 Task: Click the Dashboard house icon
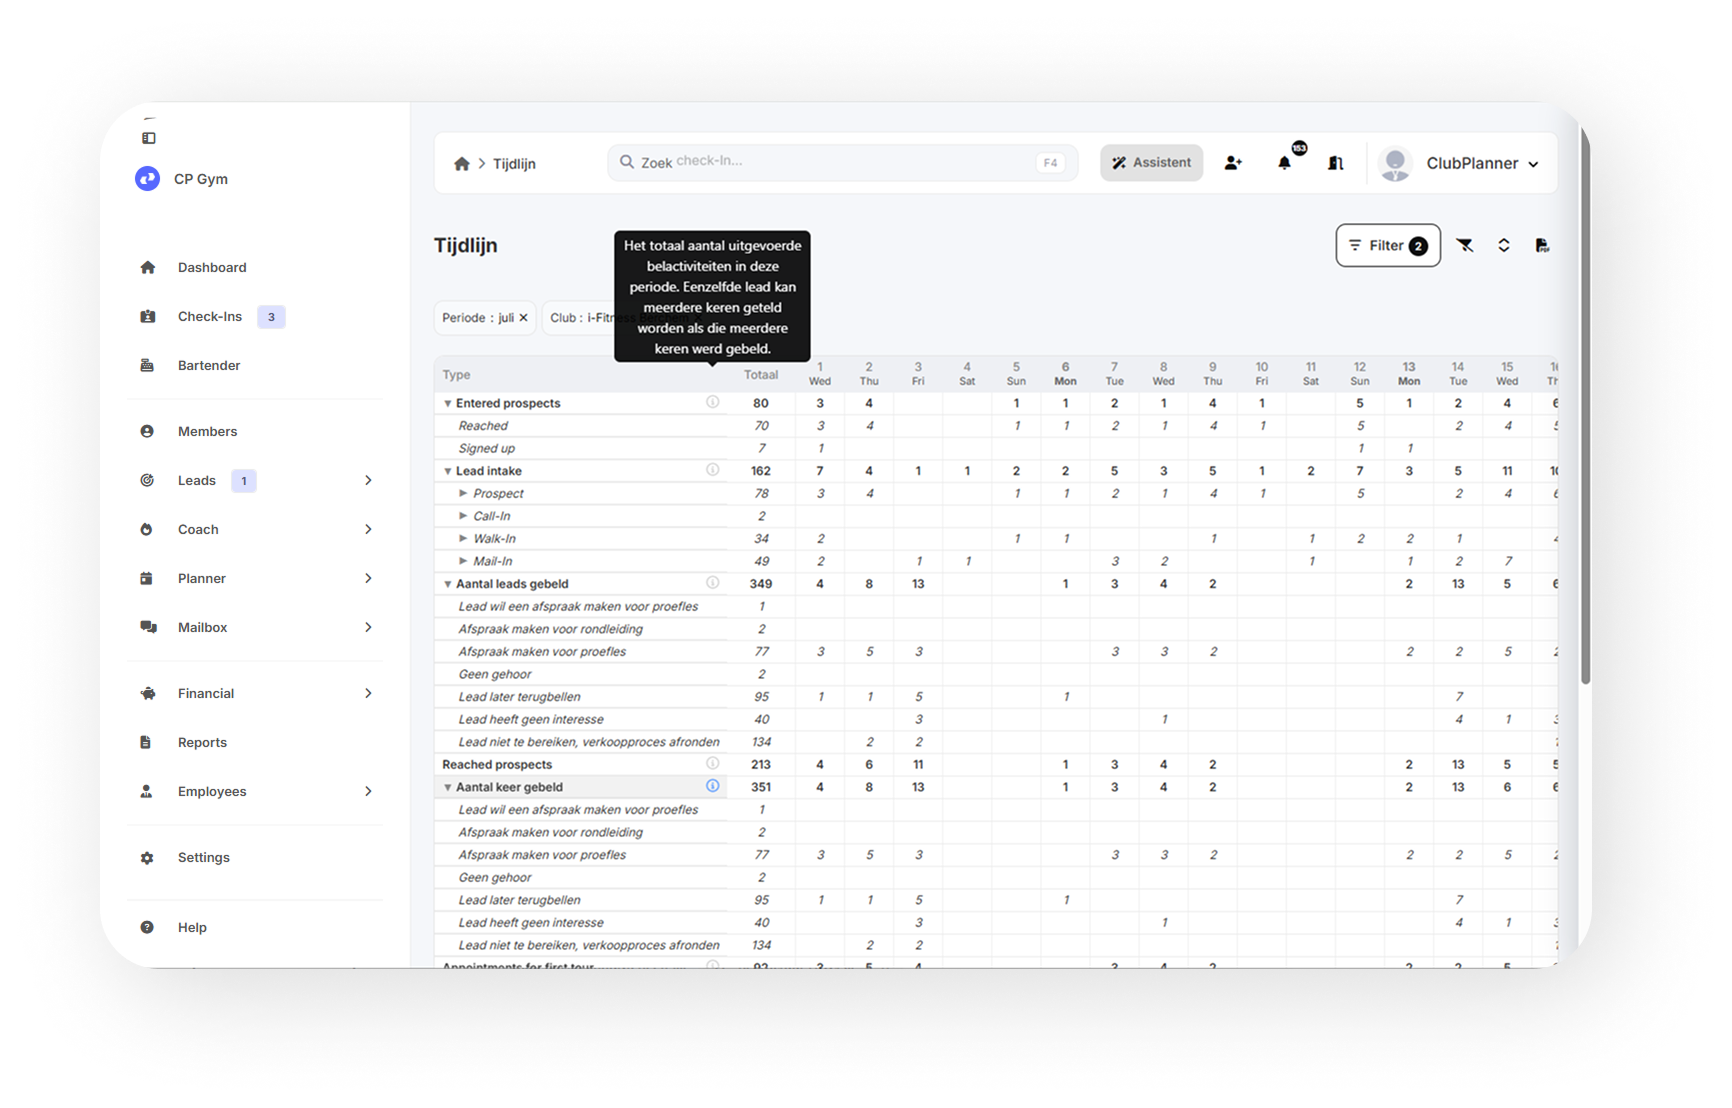(148, 267)
